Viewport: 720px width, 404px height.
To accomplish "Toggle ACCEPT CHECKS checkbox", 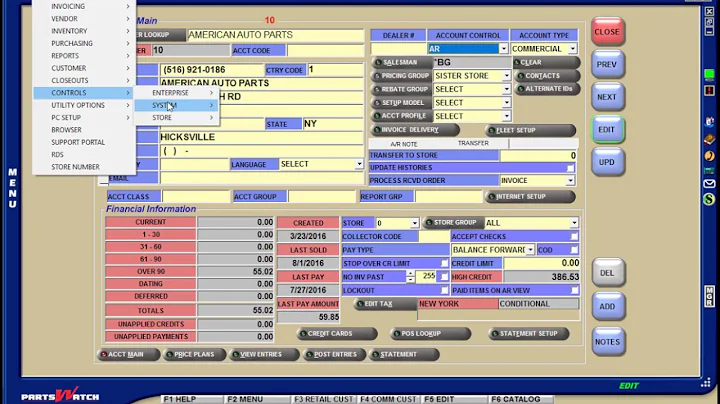I will [x=574, y=236].
